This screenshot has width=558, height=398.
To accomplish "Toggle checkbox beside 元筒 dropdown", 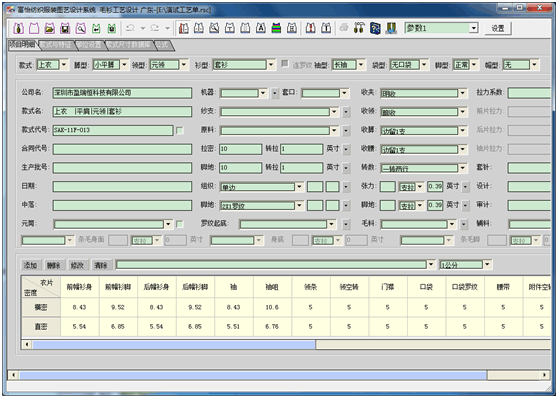I will pyautogui.click(x=180, y=224).
